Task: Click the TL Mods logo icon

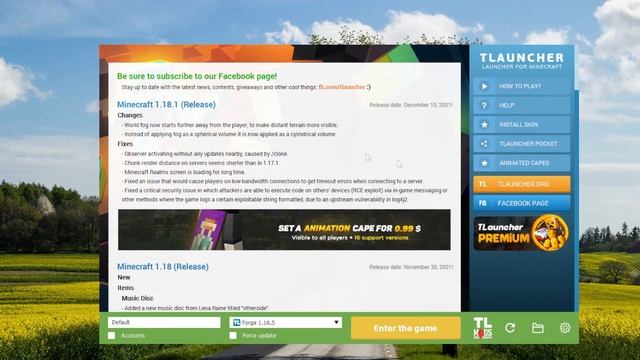Action: [482, 328]
